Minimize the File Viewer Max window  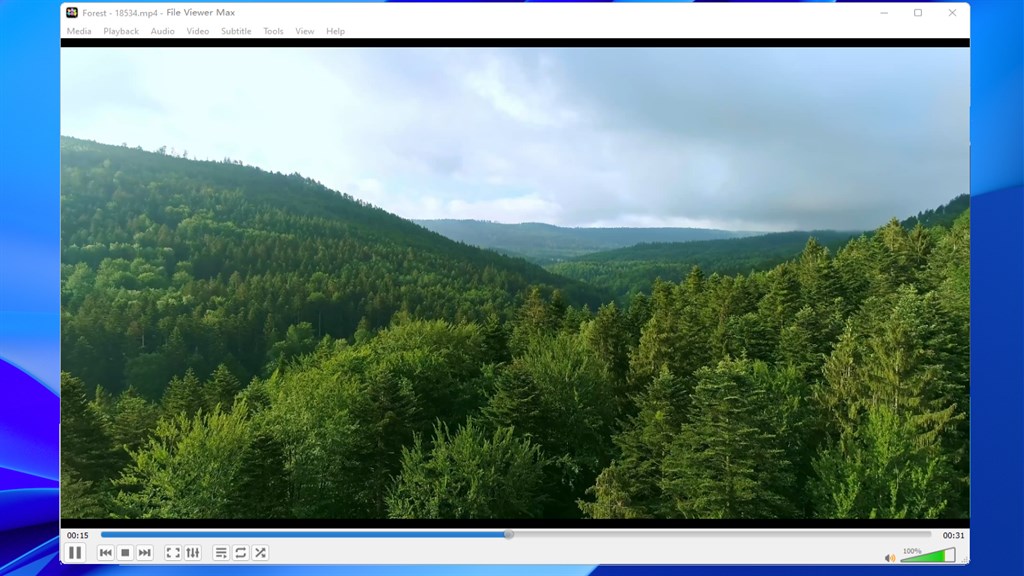click(x=884, y=12)
